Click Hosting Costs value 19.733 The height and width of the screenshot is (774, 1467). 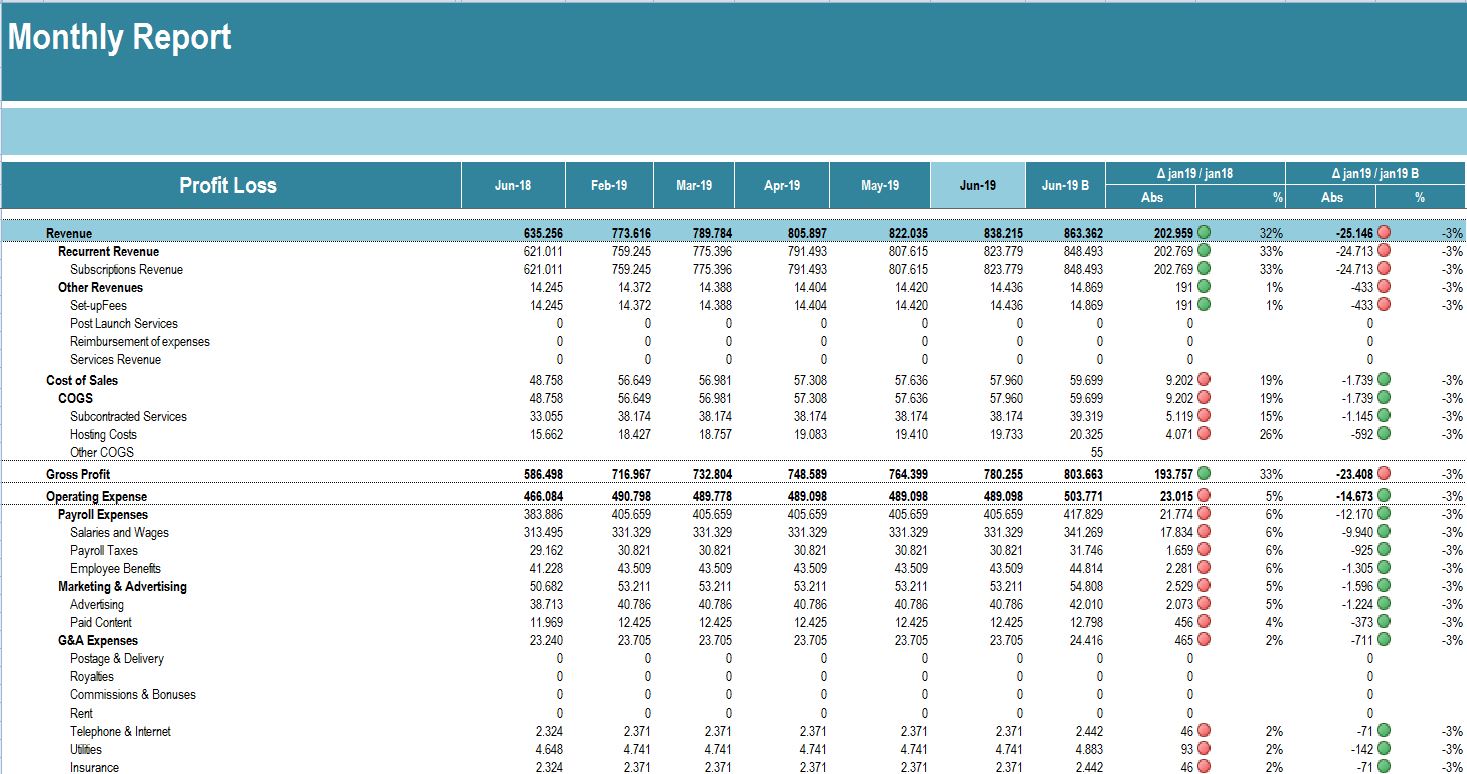(x=1006, y=434)
